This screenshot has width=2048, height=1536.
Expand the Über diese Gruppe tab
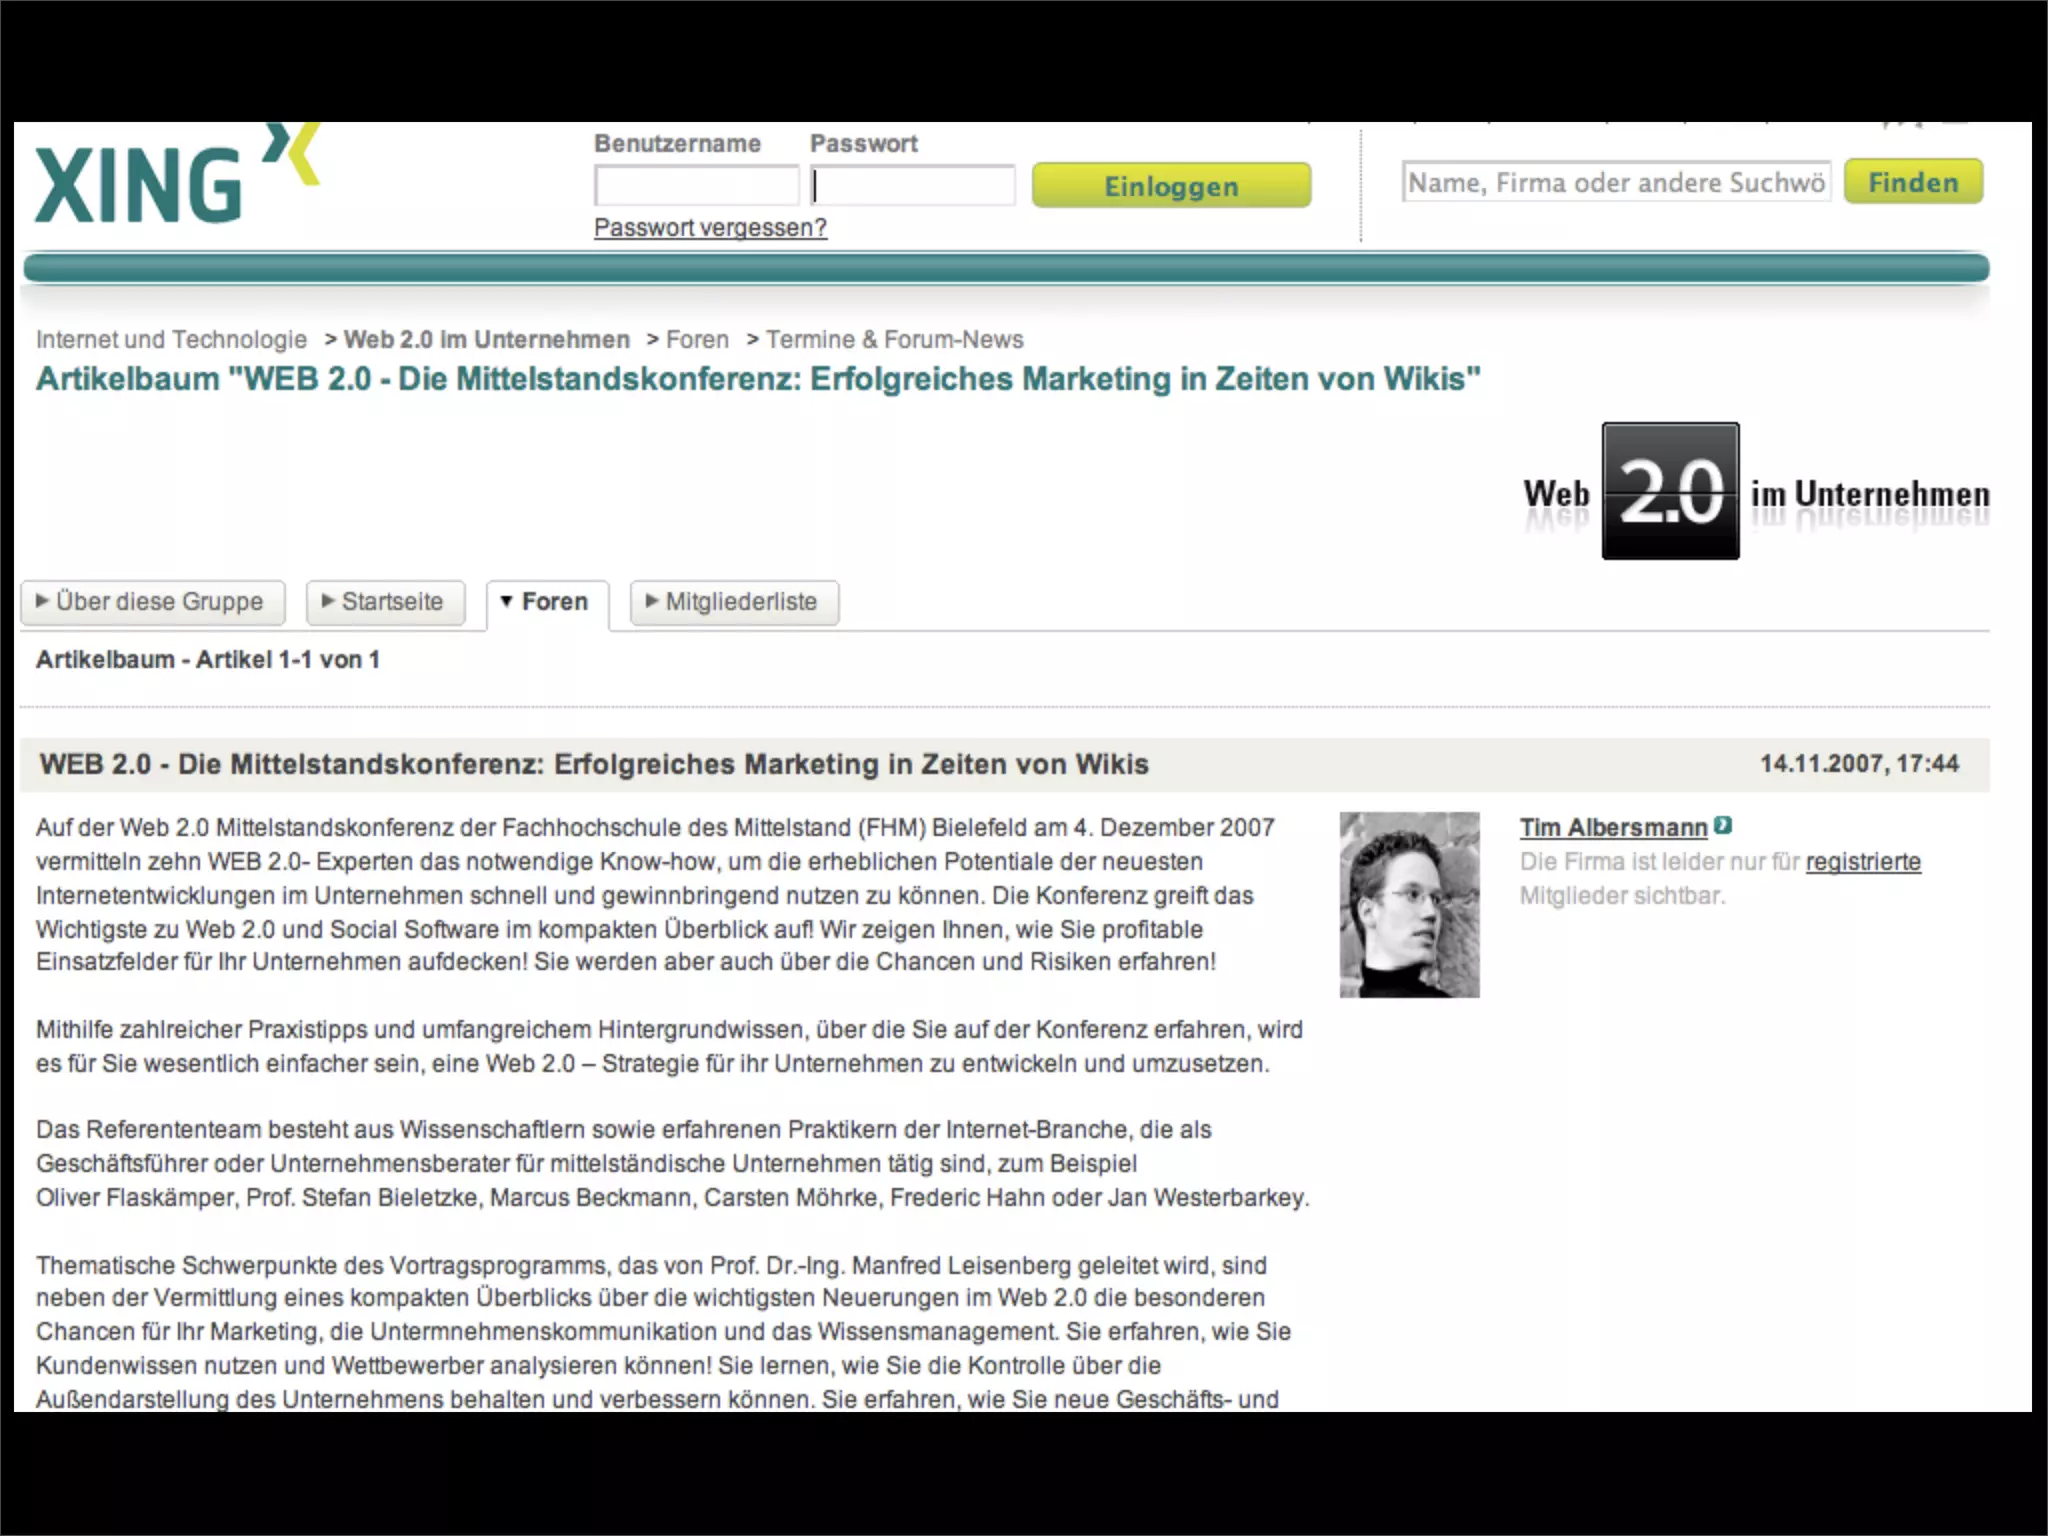[x=153, y=602]
